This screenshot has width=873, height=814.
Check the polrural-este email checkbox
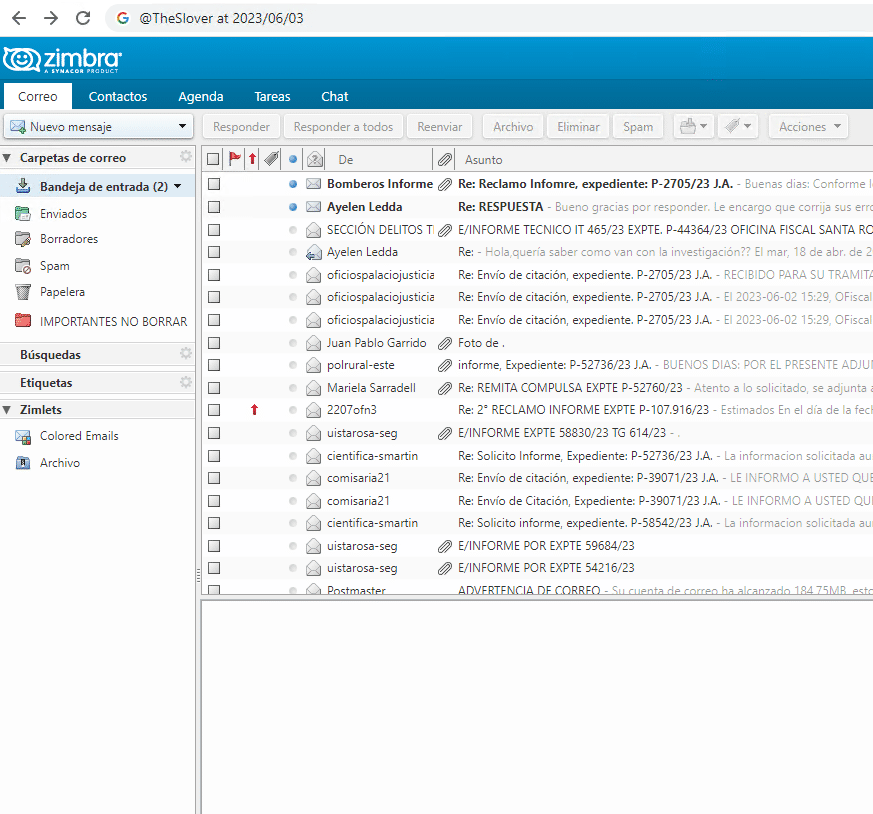point(214,365)
